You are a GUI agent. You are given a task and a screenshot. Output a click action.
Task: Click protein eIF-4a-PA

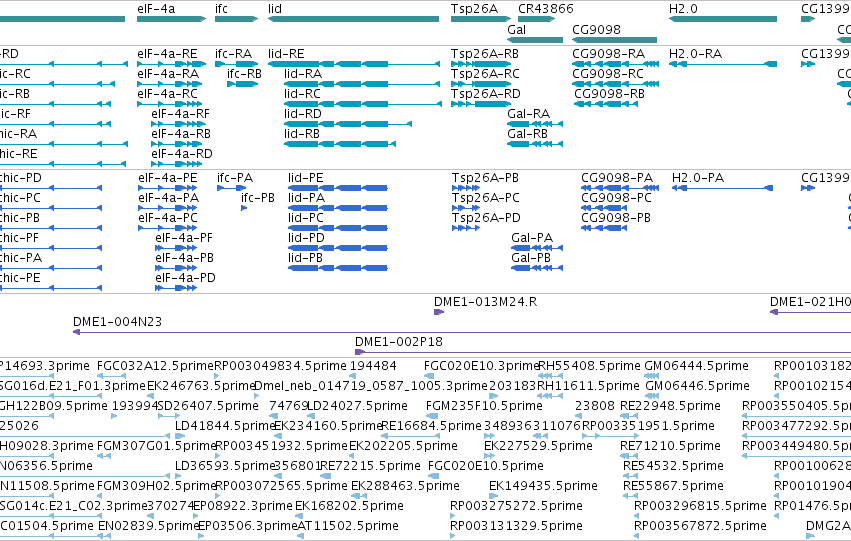pos(167,208)
